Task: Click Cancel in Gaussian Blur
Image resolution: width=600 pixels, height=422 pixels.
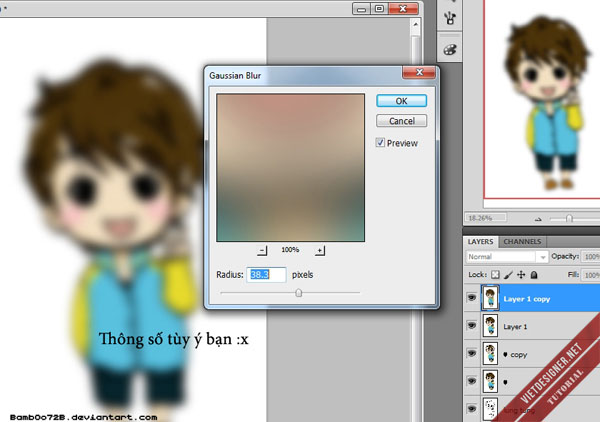Action: [401, 121]
